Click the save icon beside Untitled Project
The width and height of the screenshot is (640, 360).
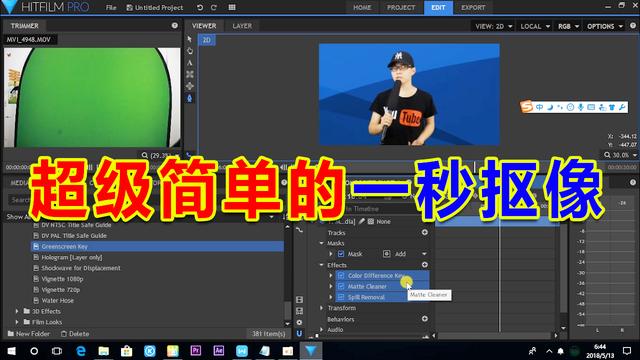[129, 7]
